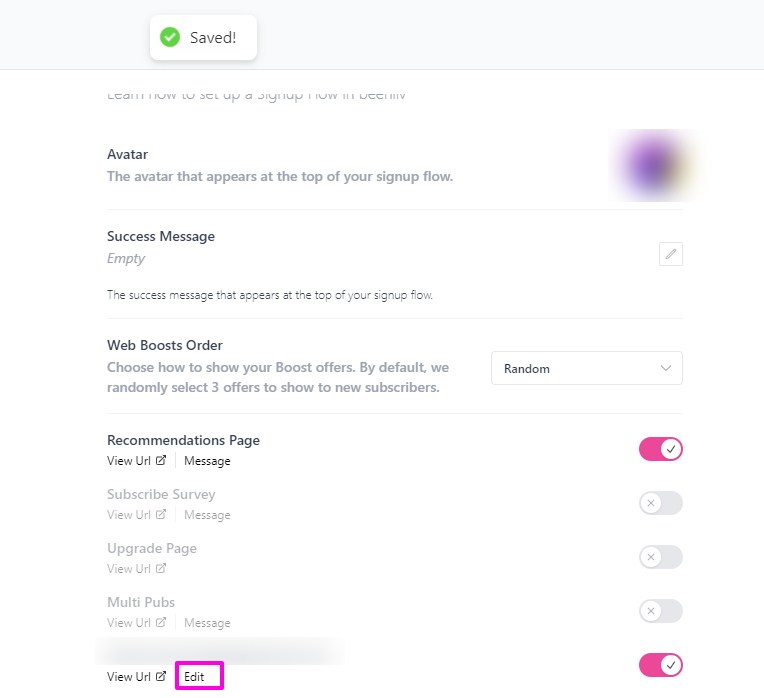Click Upgrade Page external link icon
The height and width of the screenshot is (698, 764).
(x=161, y=569)
